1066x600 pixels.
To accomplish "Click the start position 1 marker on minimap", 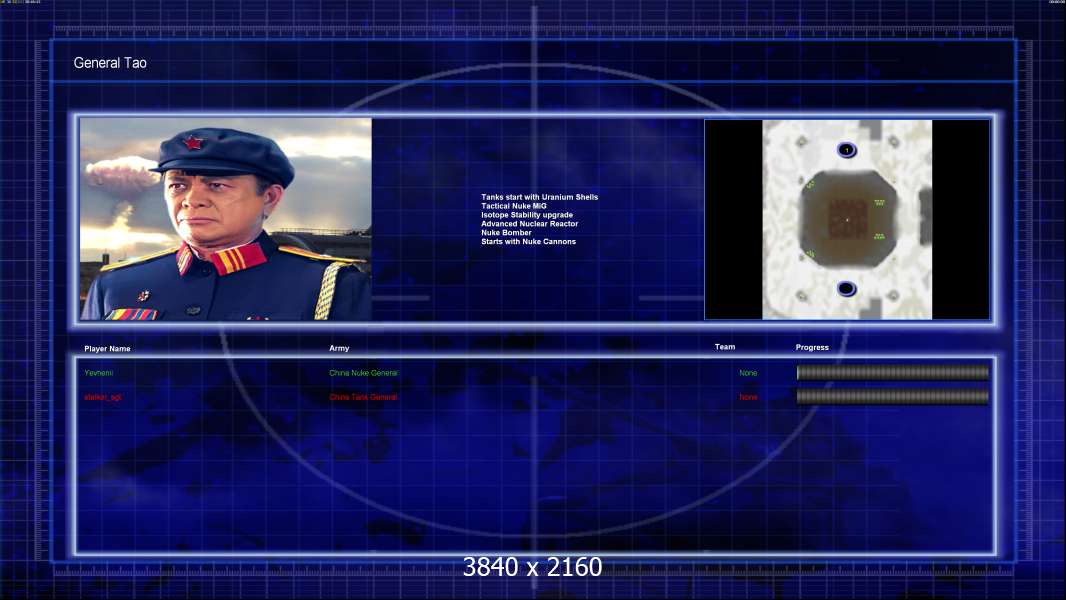I will pyautogui.click(x=846, y=150).
